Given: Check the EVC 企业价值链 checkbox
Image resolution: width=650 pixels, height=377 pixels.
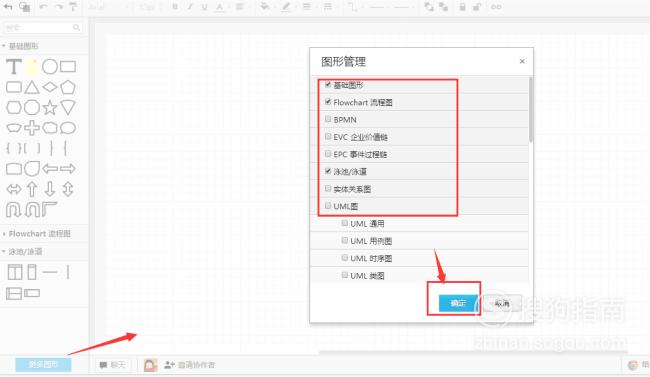Looking at the screenshot, I should [328, 136].
